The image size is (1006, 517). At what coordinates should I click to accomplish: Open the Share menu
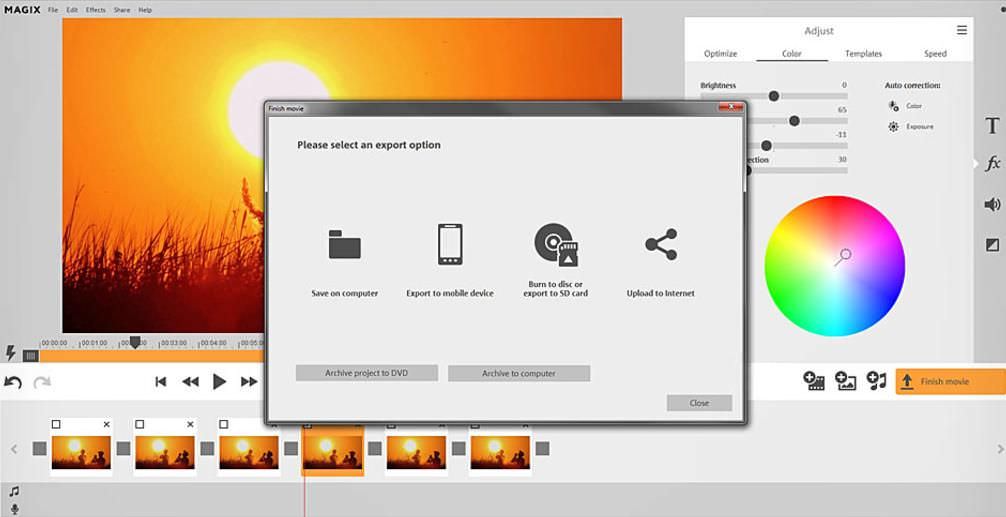coord(122,10)
